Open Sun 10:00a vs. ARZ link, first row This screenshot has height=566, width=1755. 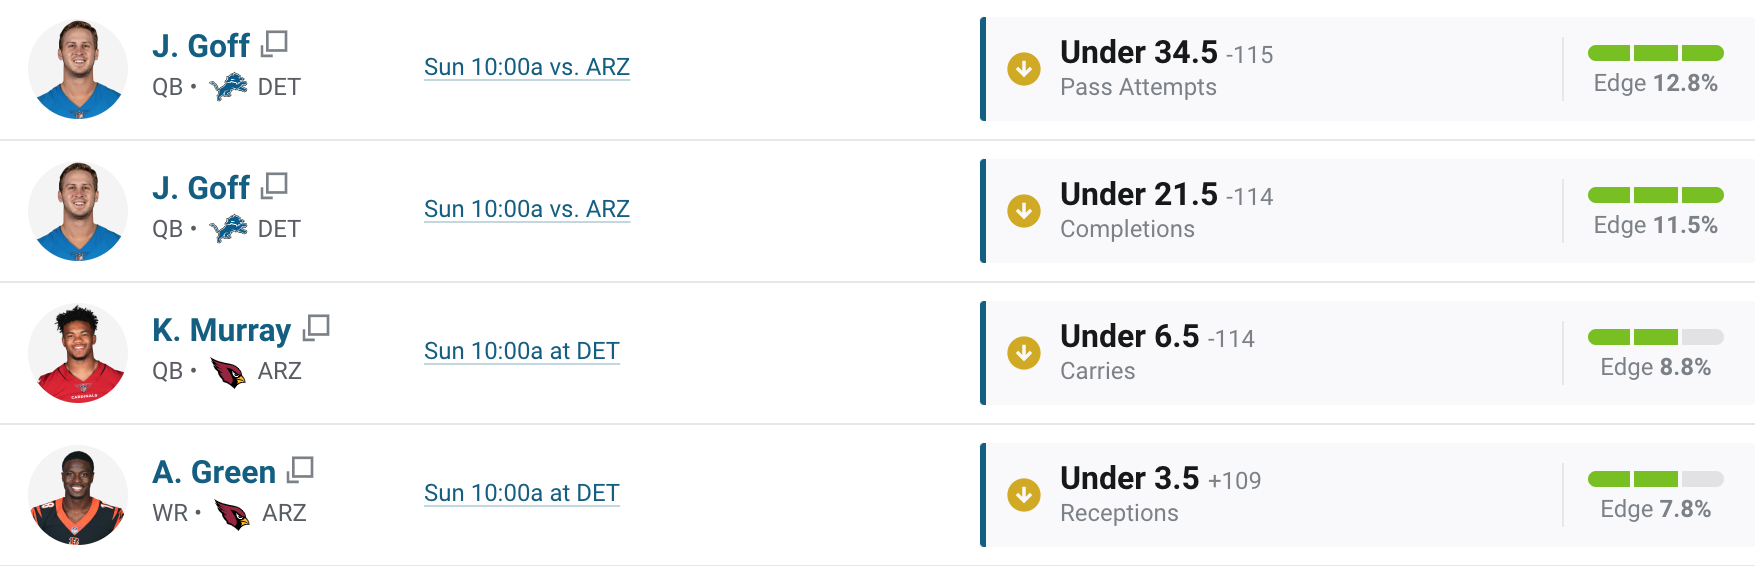pos(527,67)
